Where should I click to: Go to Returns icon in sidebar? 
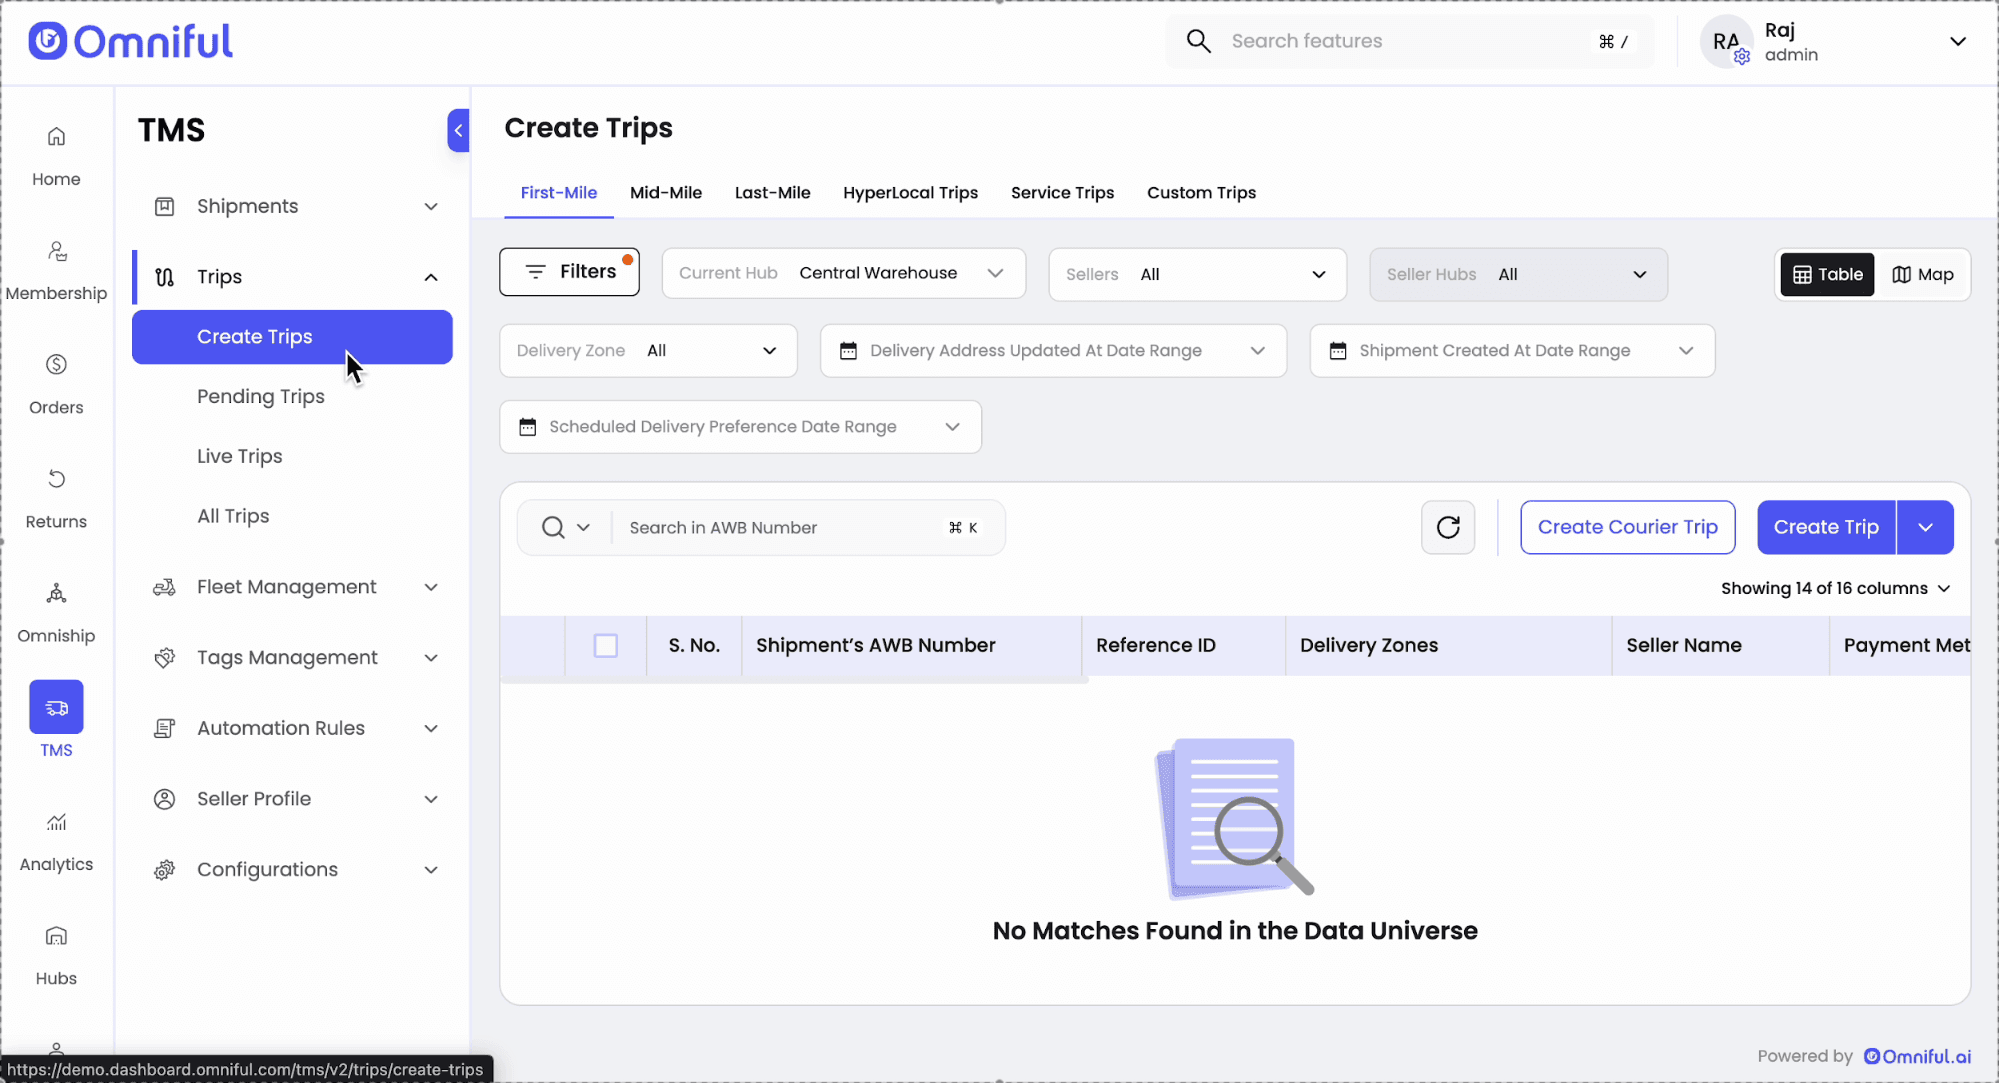coord(56,479)
